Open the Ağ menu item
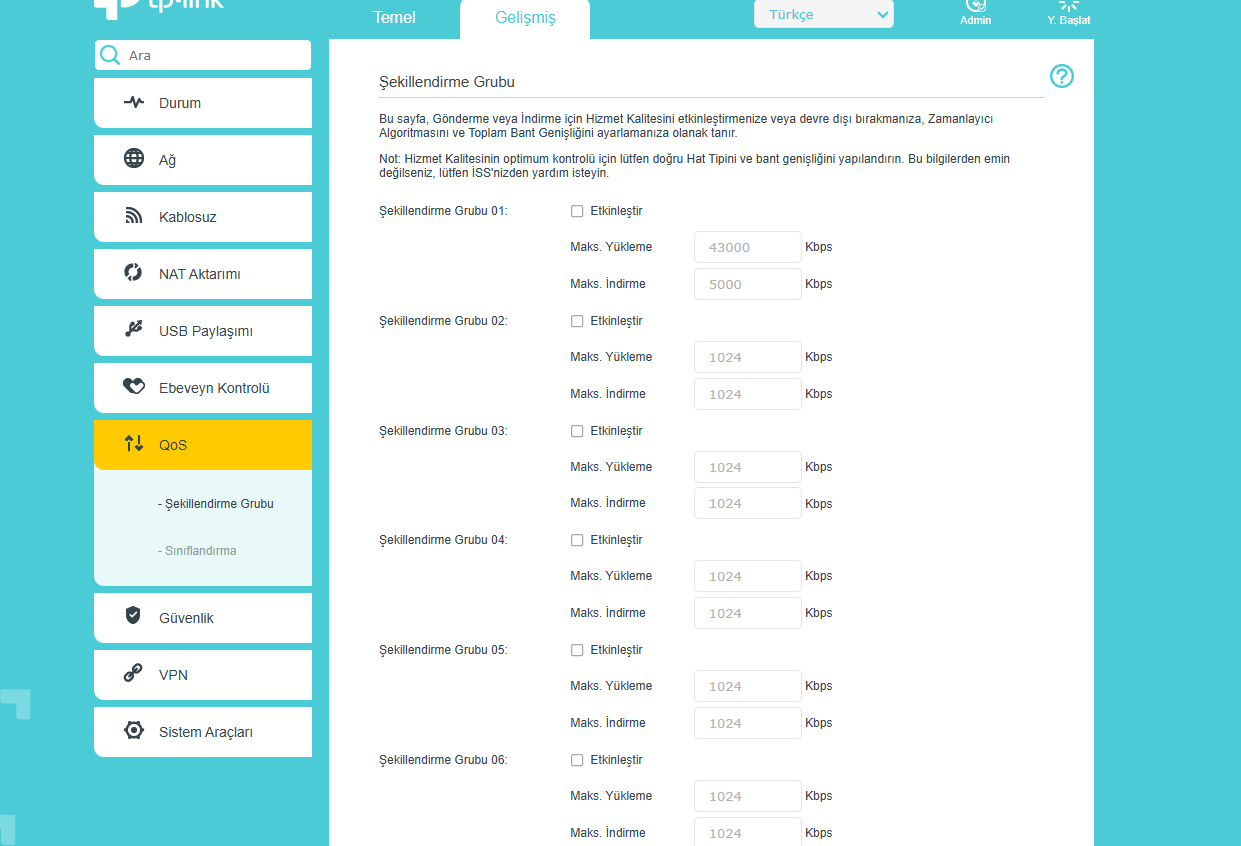This screenshot has height=846, width=1241. click(x=203, y=160)
